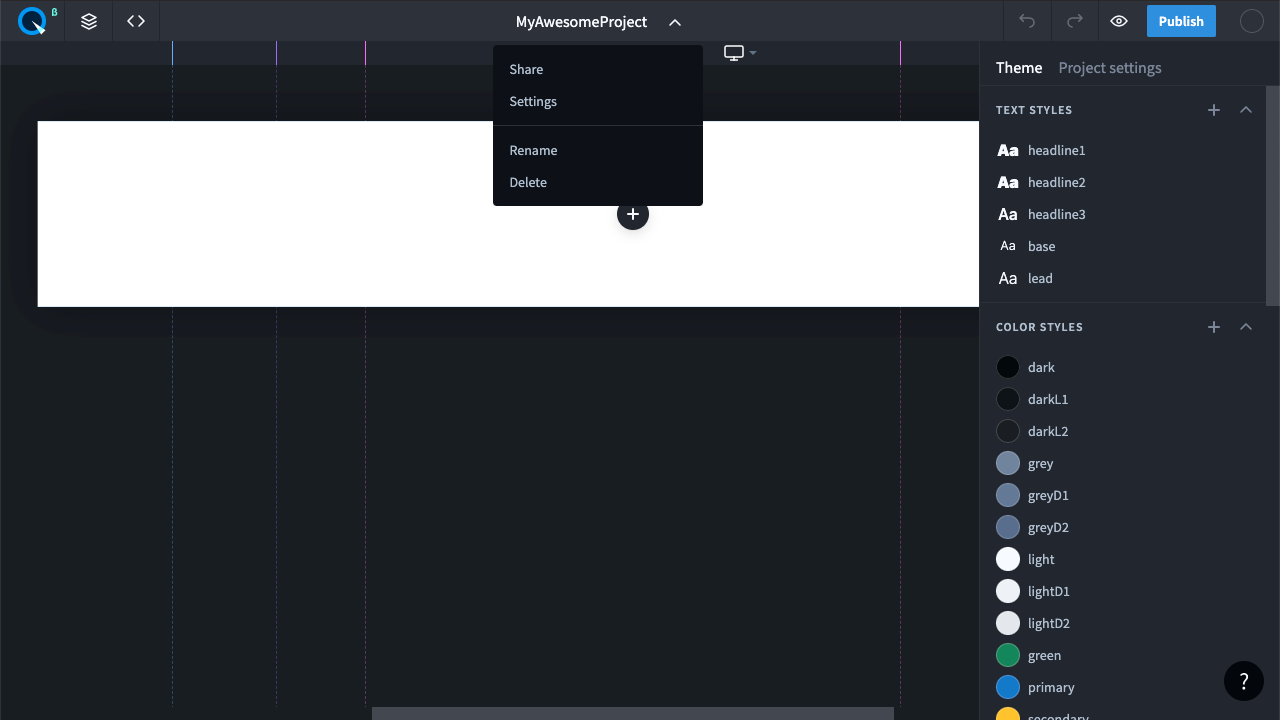1280x720 pixels.
Task: Switch to Project settings tab
Action: point(1110,68)
